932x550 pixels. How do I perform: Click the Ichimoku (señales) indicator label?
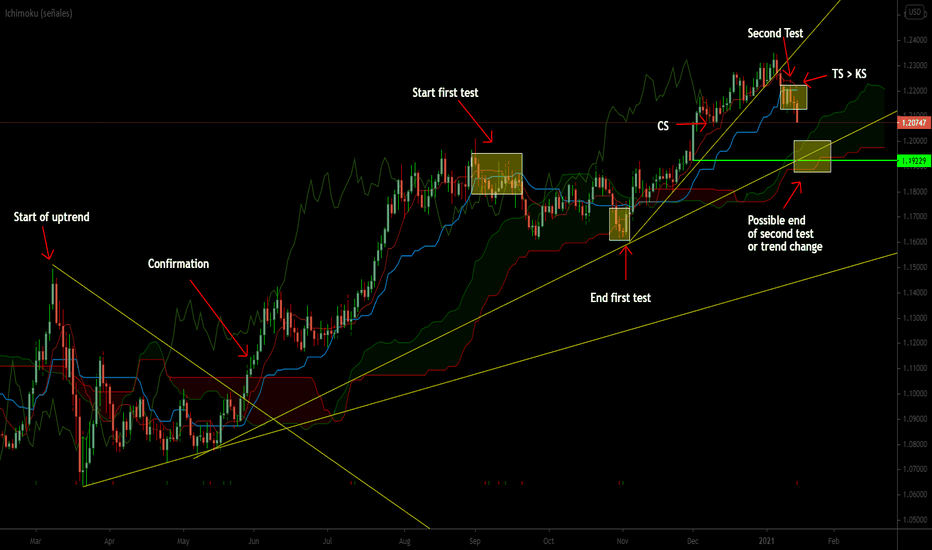click(x=39, y=13)
